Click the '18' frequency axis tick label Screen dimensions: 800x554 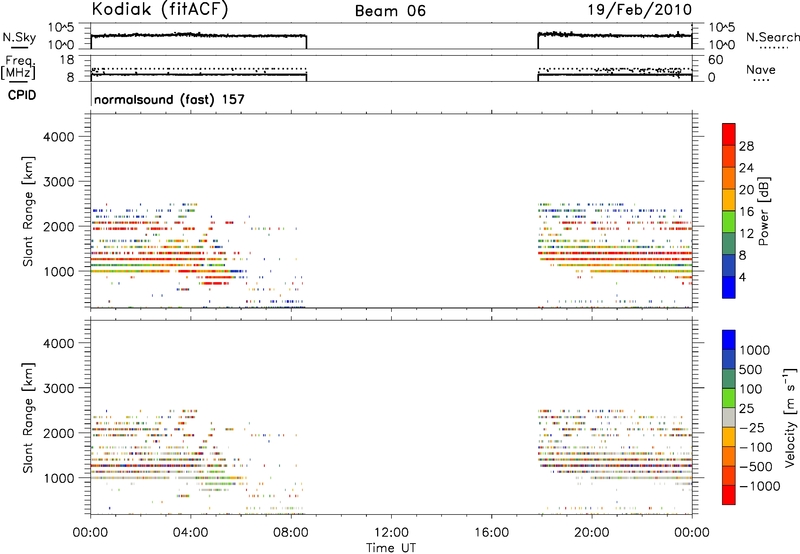(x=67, y=60)
